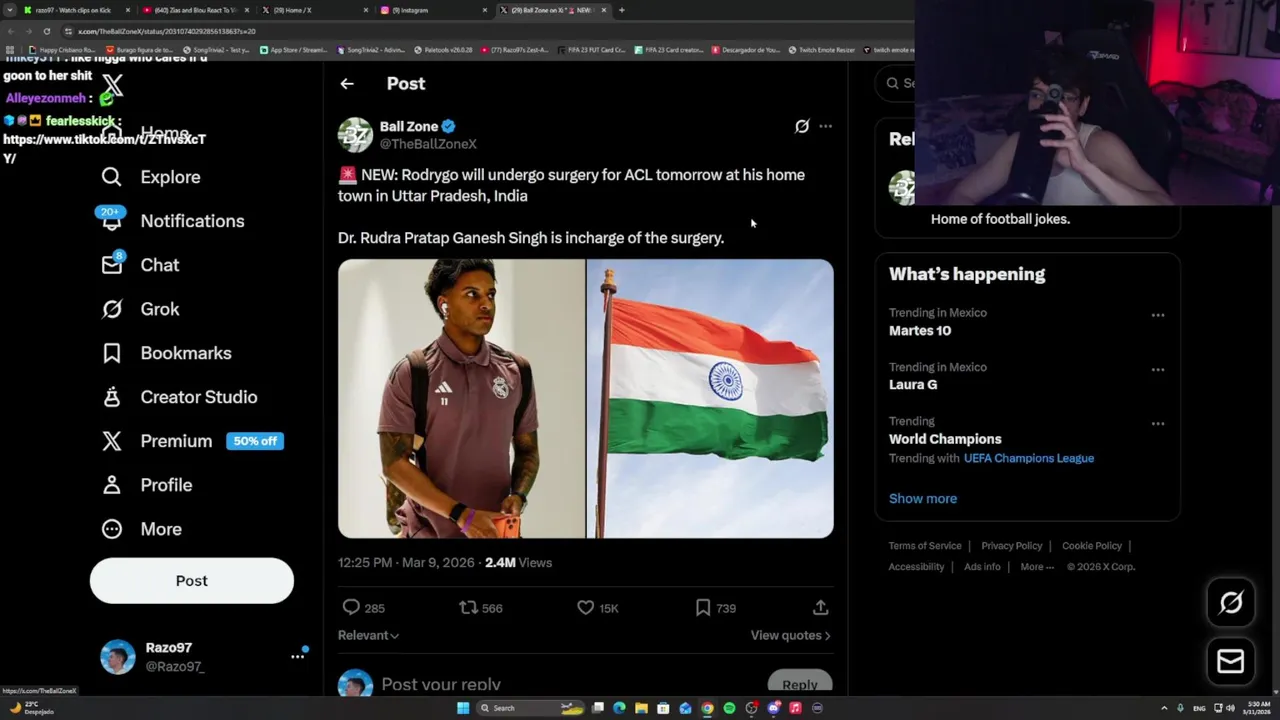This screenshot has height=720, width=1280.
Task: Click the search box in right column
Action: [895, 83]
